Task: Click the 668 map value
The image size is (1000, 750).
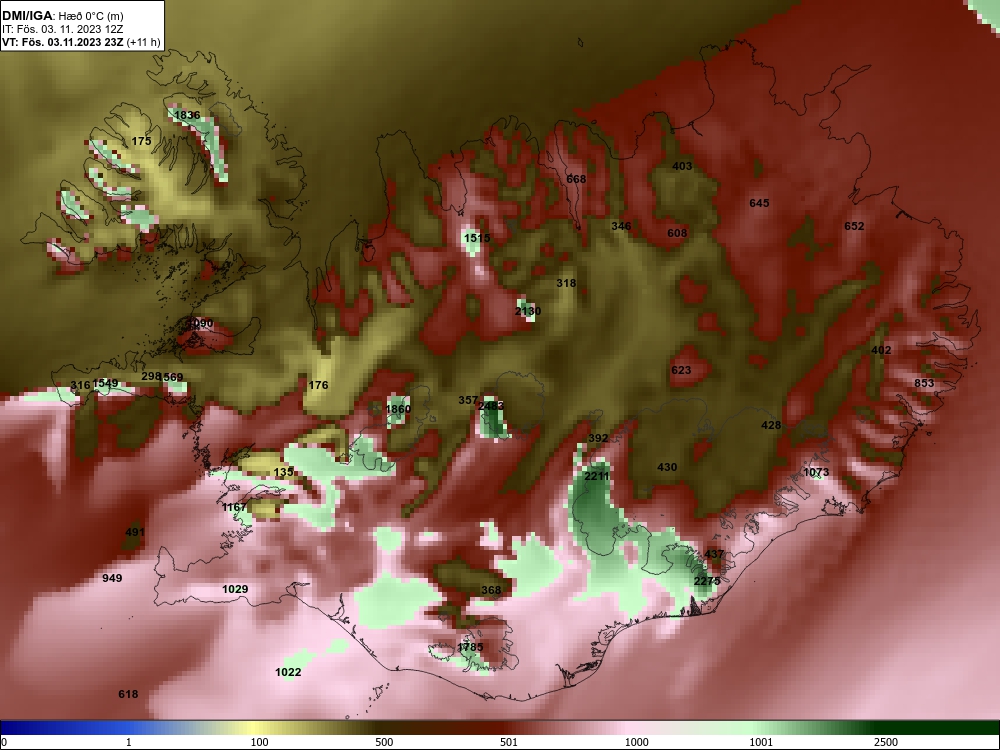Action: pos(576,179)
